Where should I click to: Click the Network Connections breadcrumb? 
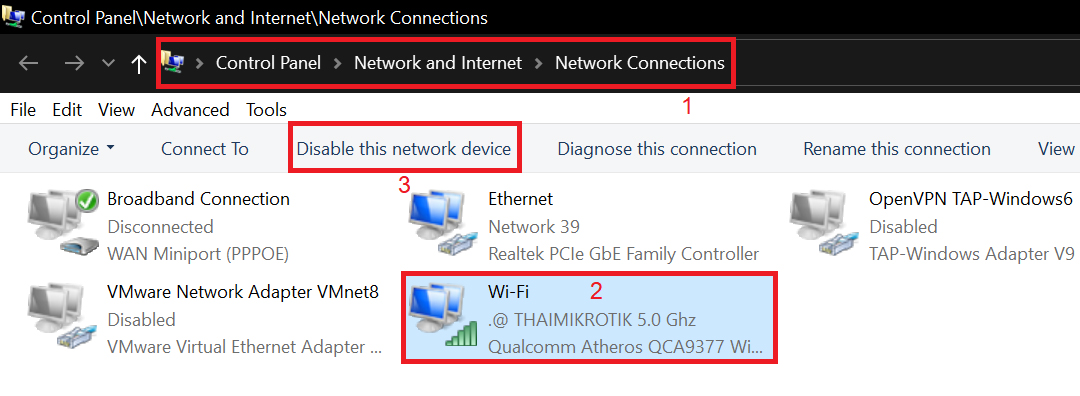click(640, 63)
